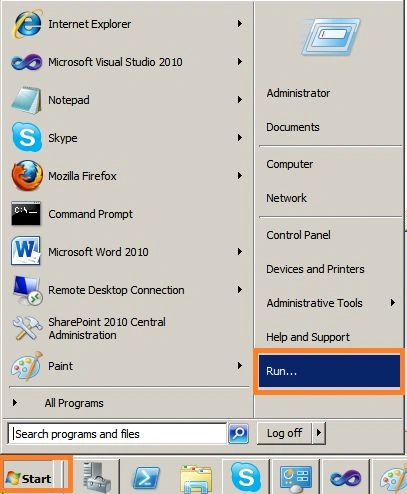Open Visual Studio from the taskbar
Viewport: 407px width, 494px height.
(345, 478)
